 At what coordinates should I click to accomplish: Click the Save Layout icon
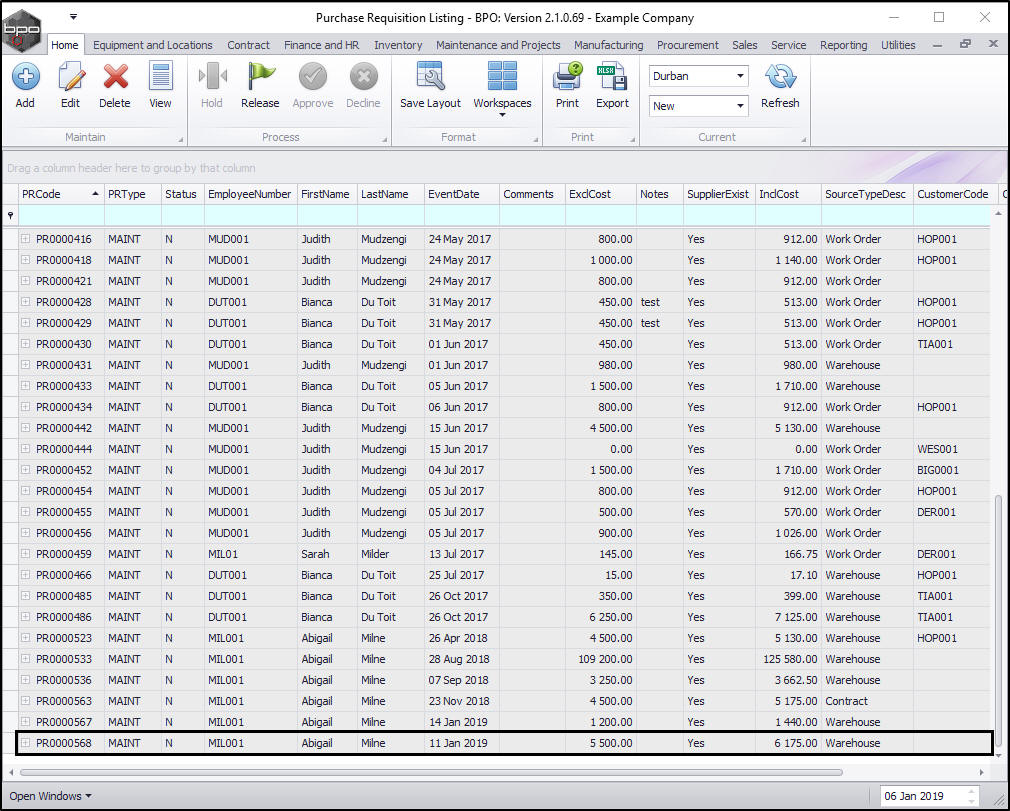tap(430, 84)
